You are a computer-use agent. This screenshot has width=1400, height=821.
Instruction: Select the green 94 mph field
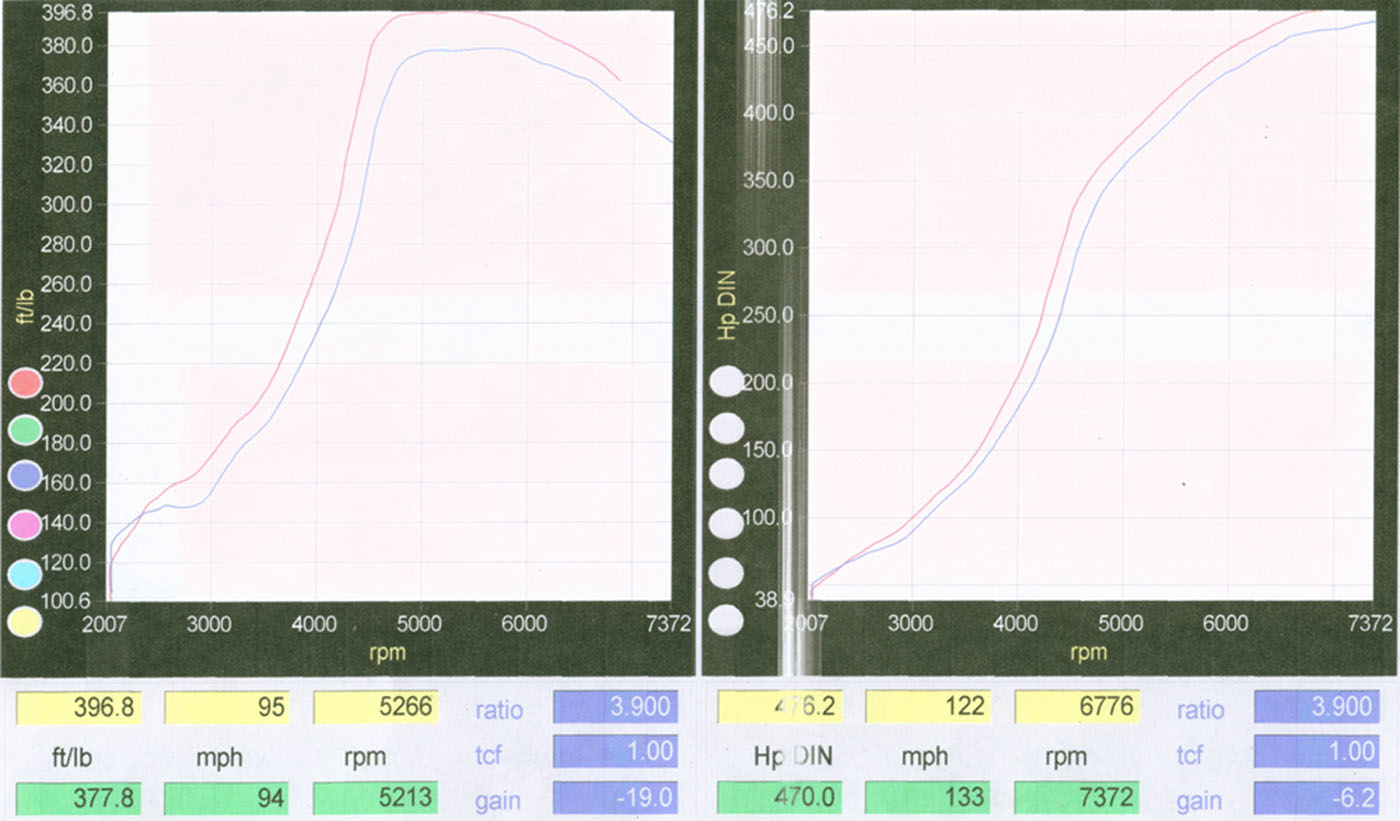[x=227, y=798]
